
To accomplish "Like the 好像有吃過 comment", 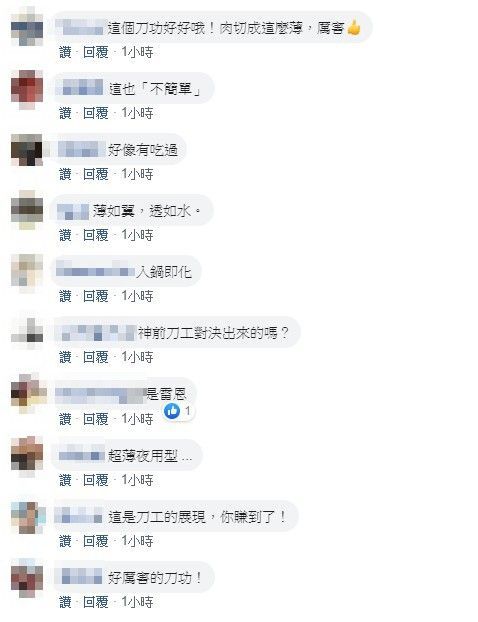I will click(65, 174).
